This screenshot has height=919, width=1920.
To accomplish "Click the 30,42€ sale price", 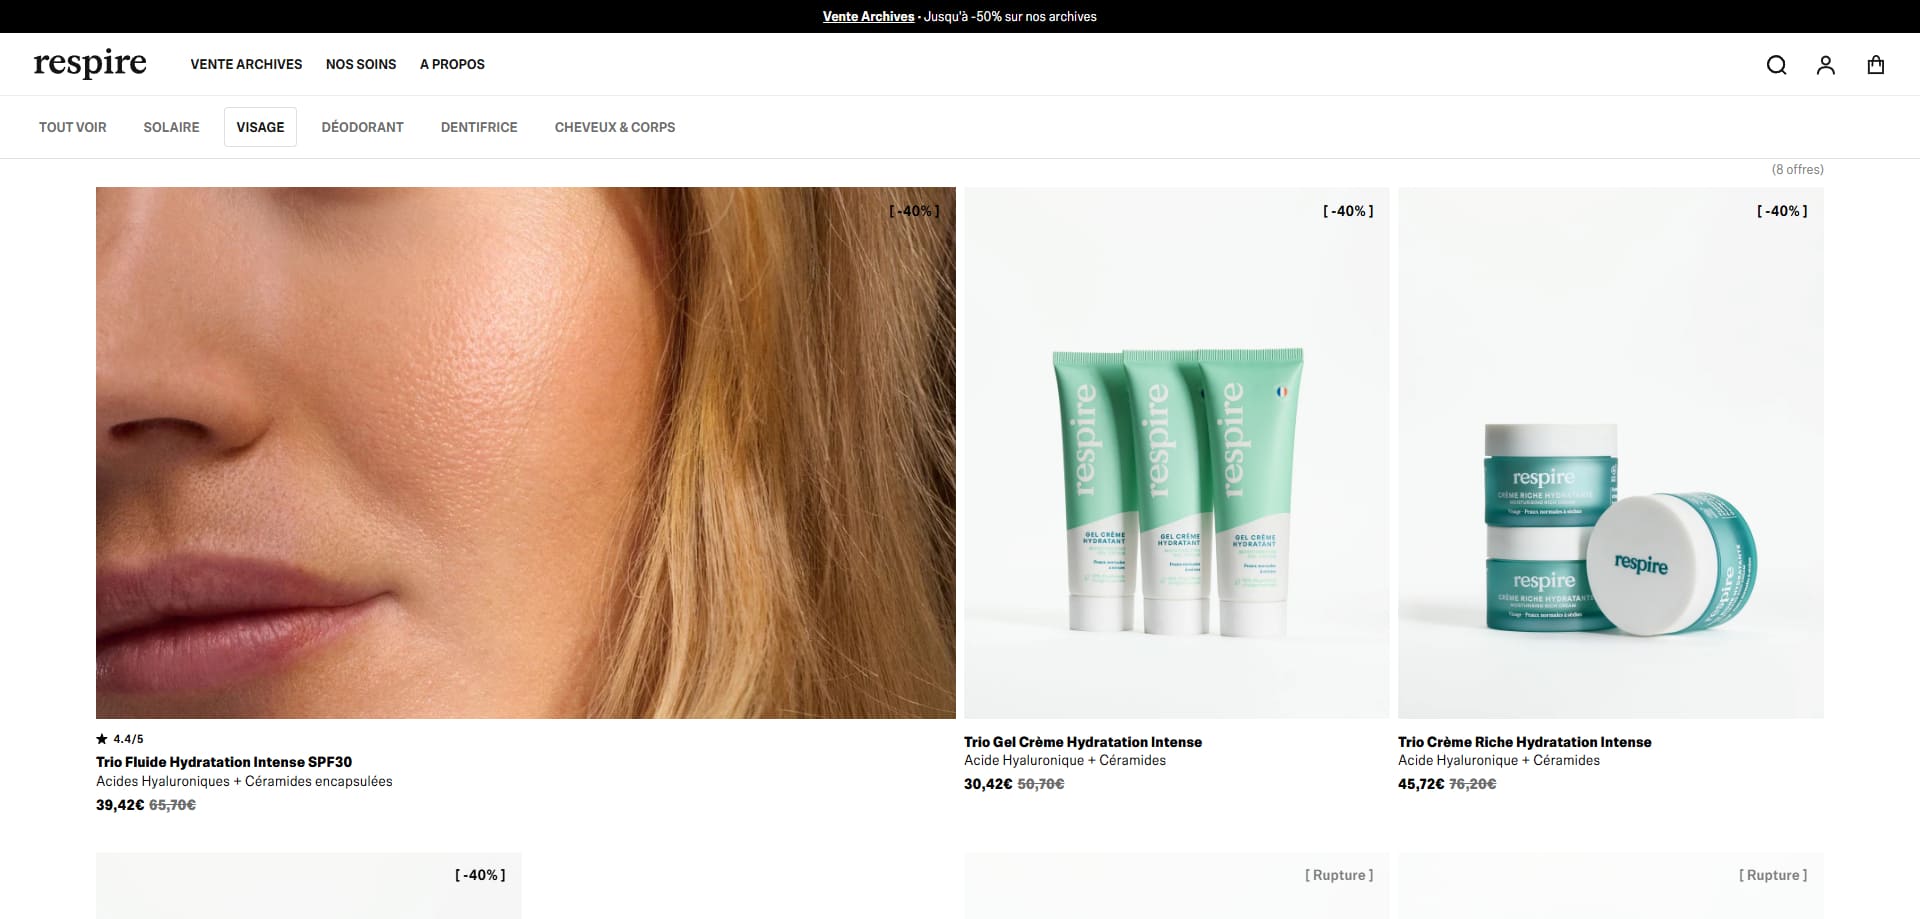I will [x=988, y=784].
